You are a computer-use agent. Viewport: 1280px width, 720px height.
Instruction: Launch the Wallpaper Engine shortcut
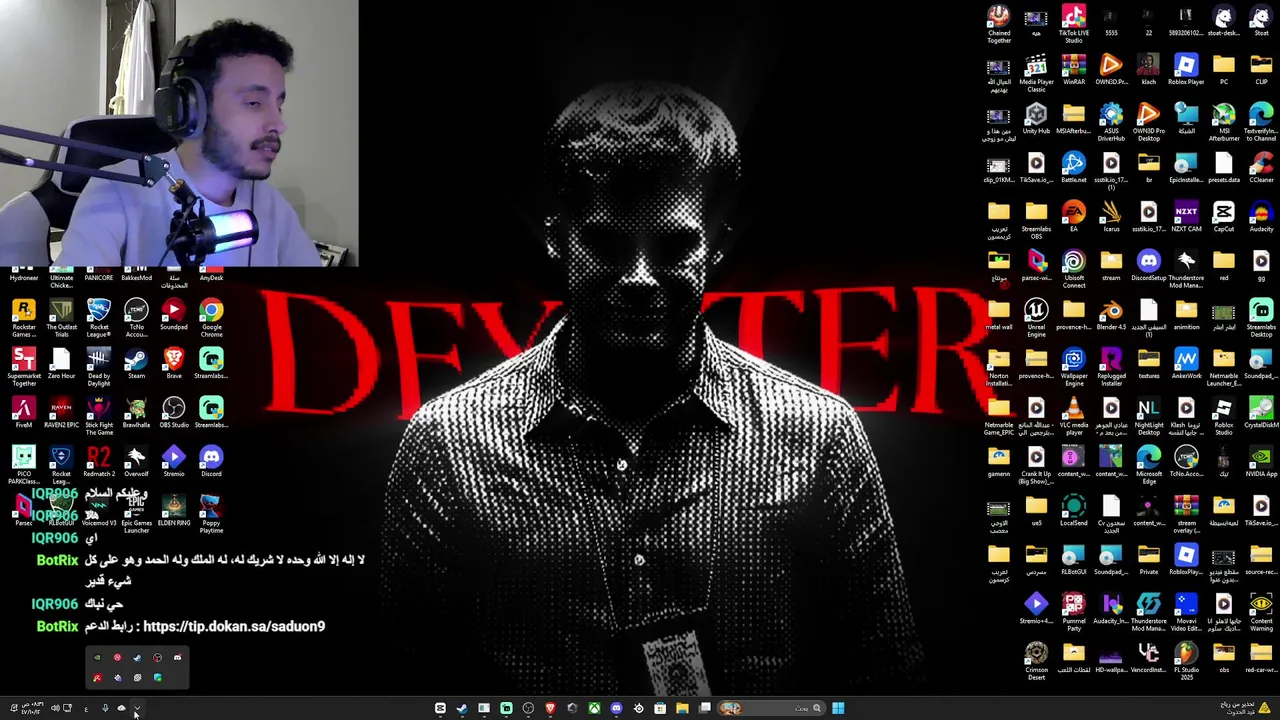pos(1074,367)
